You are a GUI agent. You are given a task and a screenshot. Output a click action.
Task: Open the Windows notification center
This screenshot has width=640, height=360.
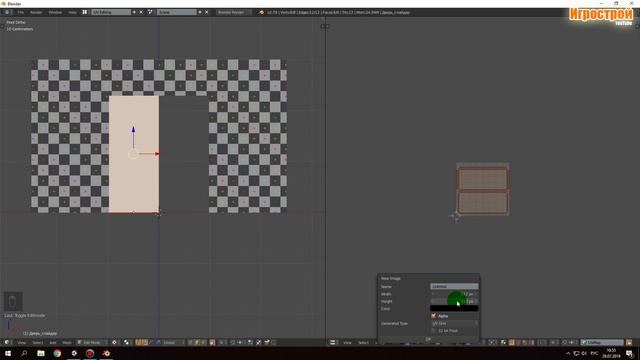[x=629, y=353]
